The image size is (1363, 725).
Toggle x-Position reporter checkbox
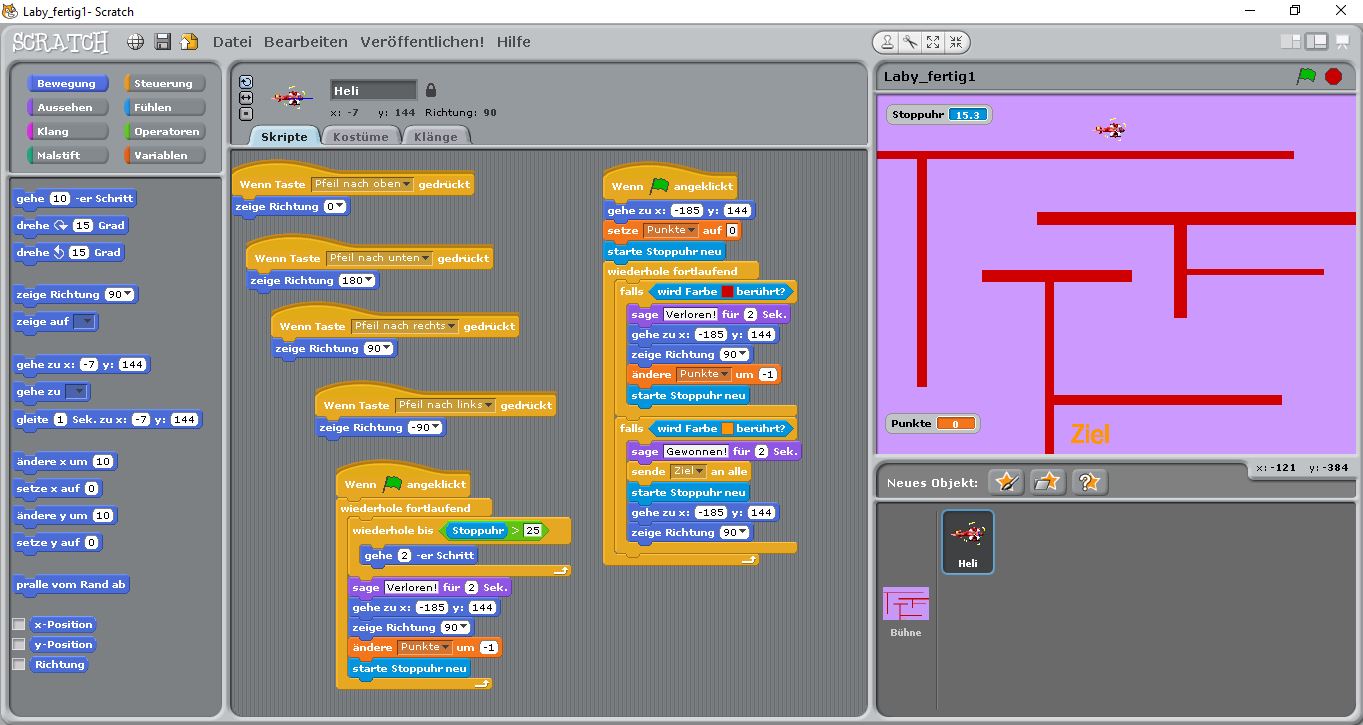(18, 624)
